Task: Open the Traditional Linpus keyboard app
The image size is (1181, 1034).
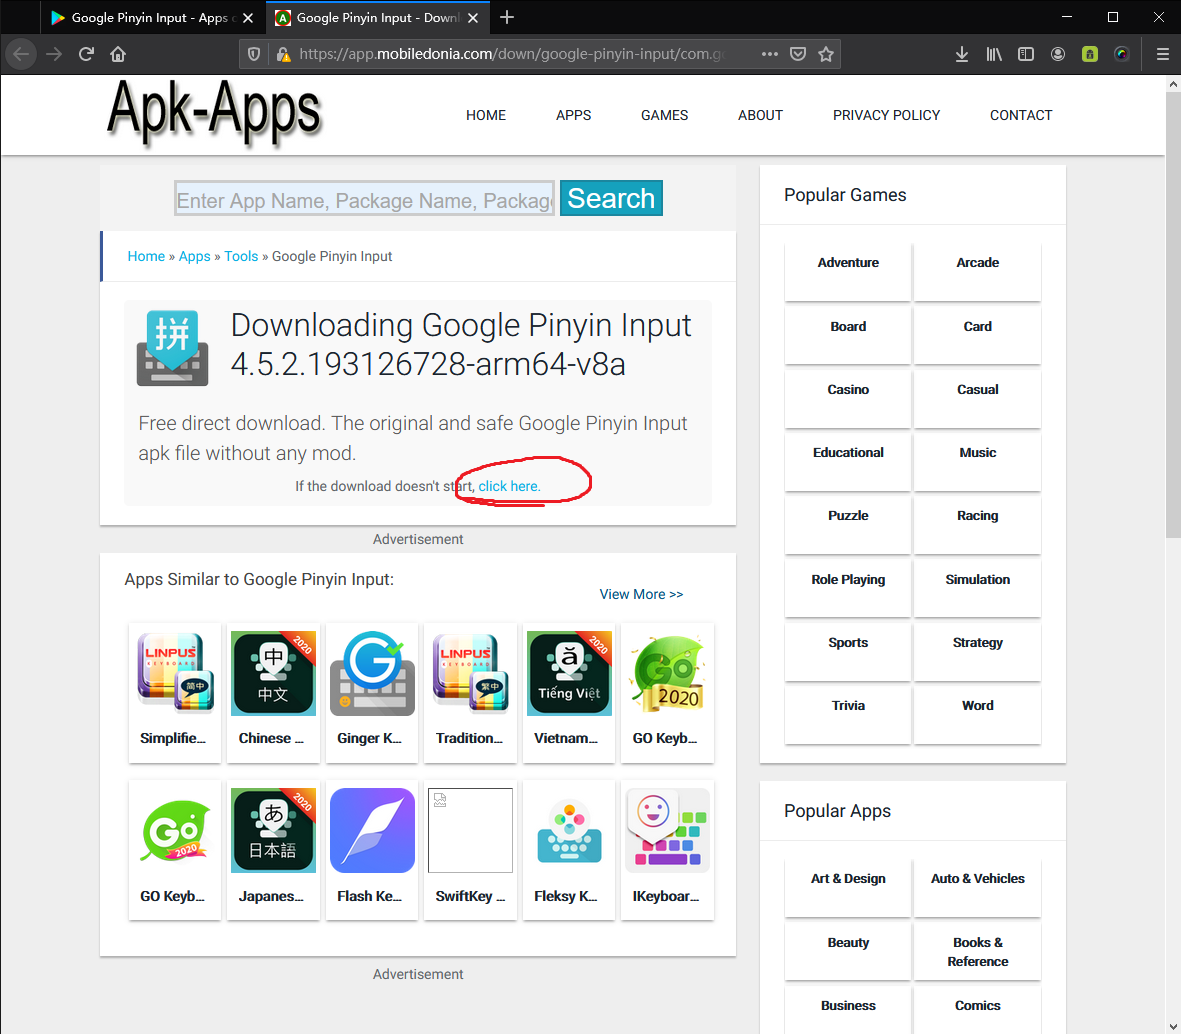Action: pyautogui.click(x=471, y=692)
